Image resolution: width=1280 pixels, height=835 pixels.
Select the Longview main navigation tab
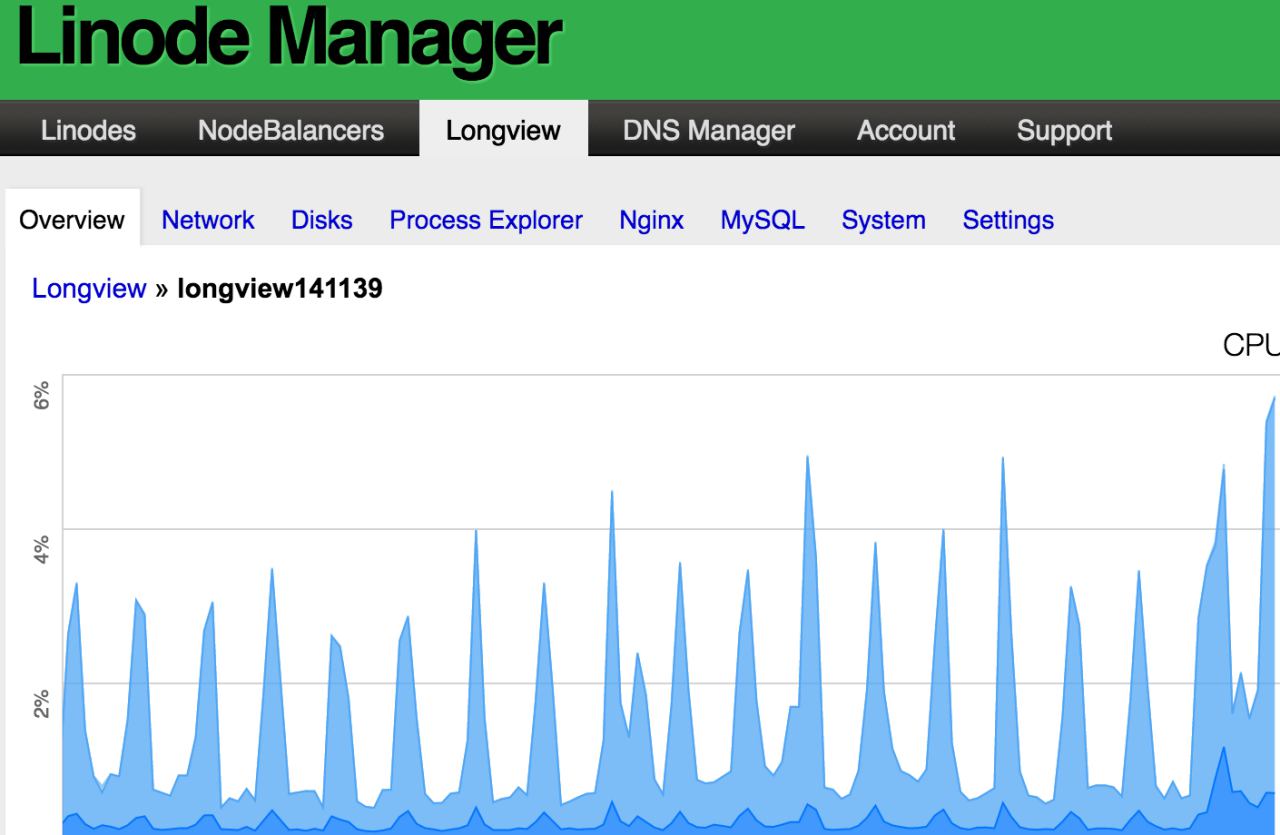point(503,131)
